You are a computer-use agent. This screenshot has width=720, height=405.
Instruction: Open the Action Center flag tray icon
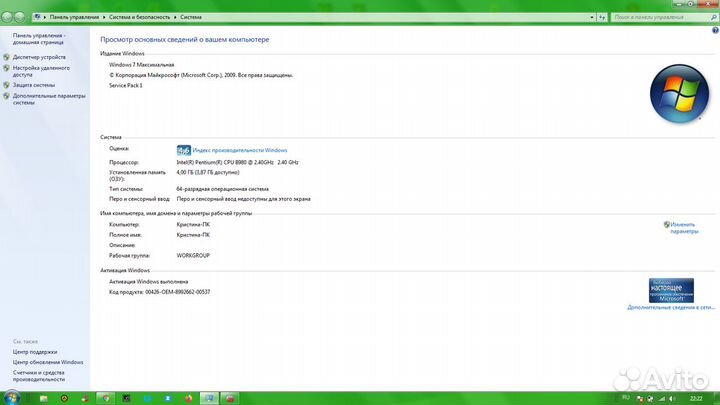coord(641,399)
